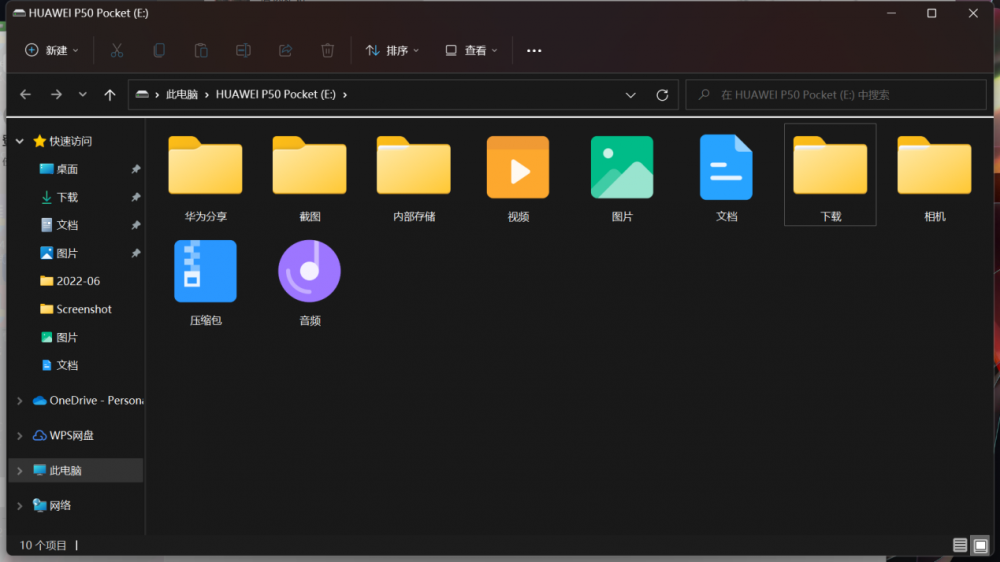Expand the OneDrive - Personal node

(x=20, y=401)
